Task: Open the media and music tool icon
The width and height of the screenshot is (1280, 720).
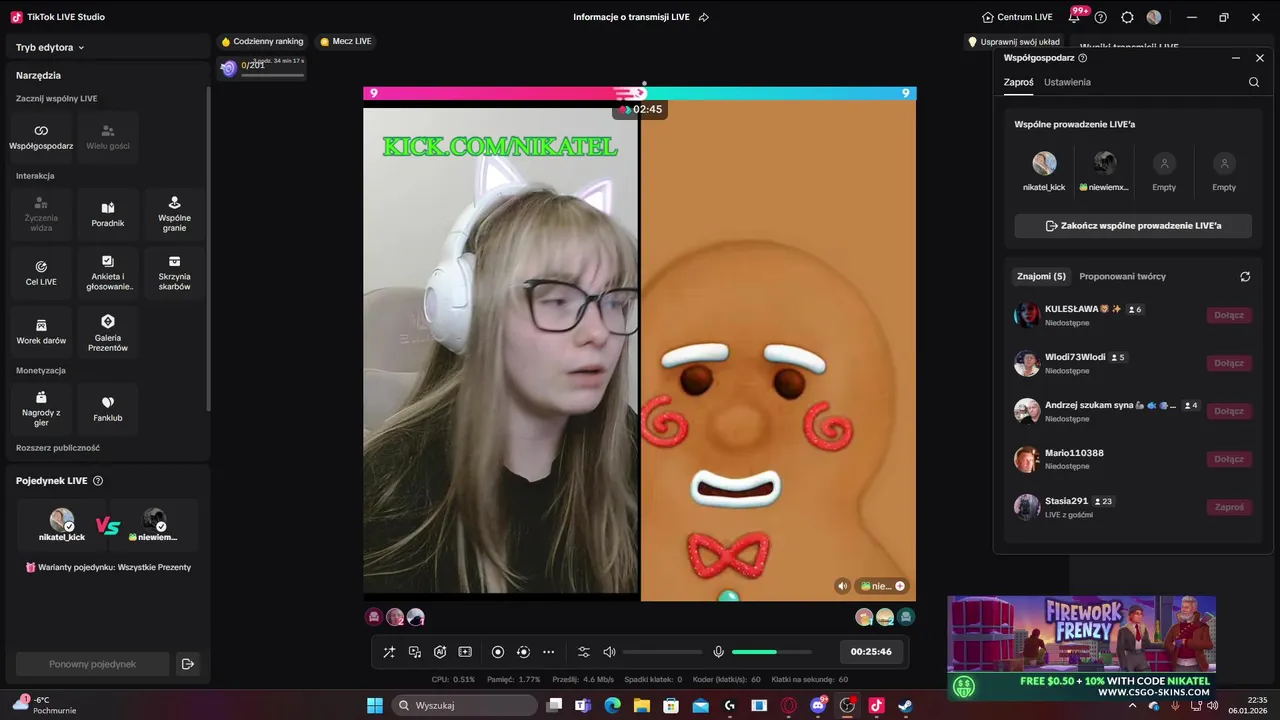Action: click(x=415, y=652)
